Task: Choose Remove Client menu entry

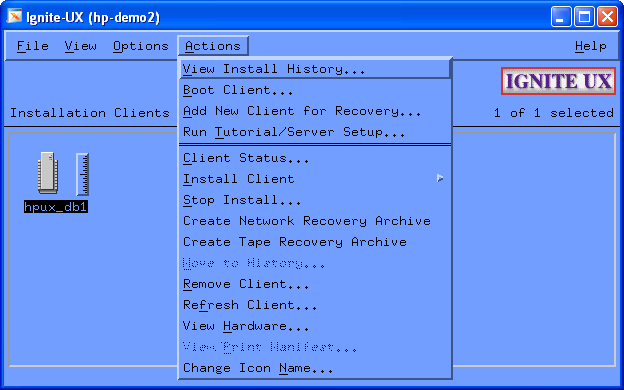Action: point(315,284)
